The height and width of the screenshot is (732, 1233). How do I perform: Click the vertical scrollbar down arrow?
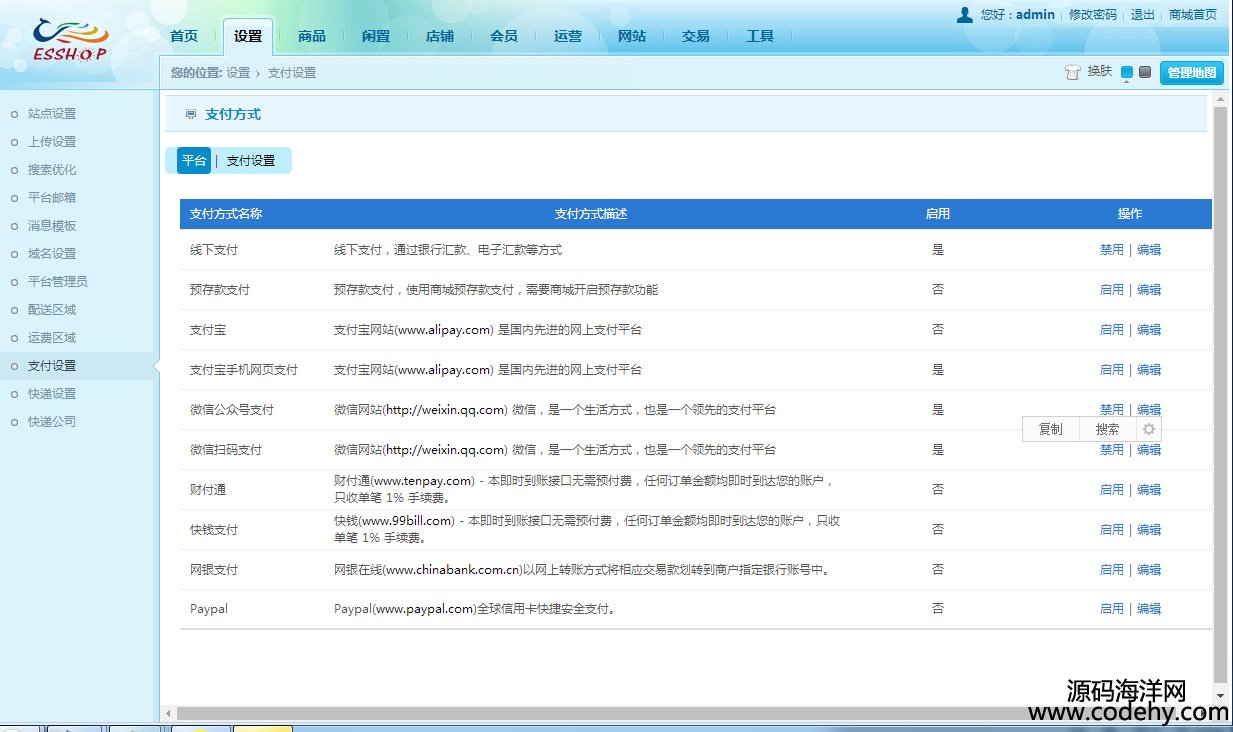click(1220, 696)
